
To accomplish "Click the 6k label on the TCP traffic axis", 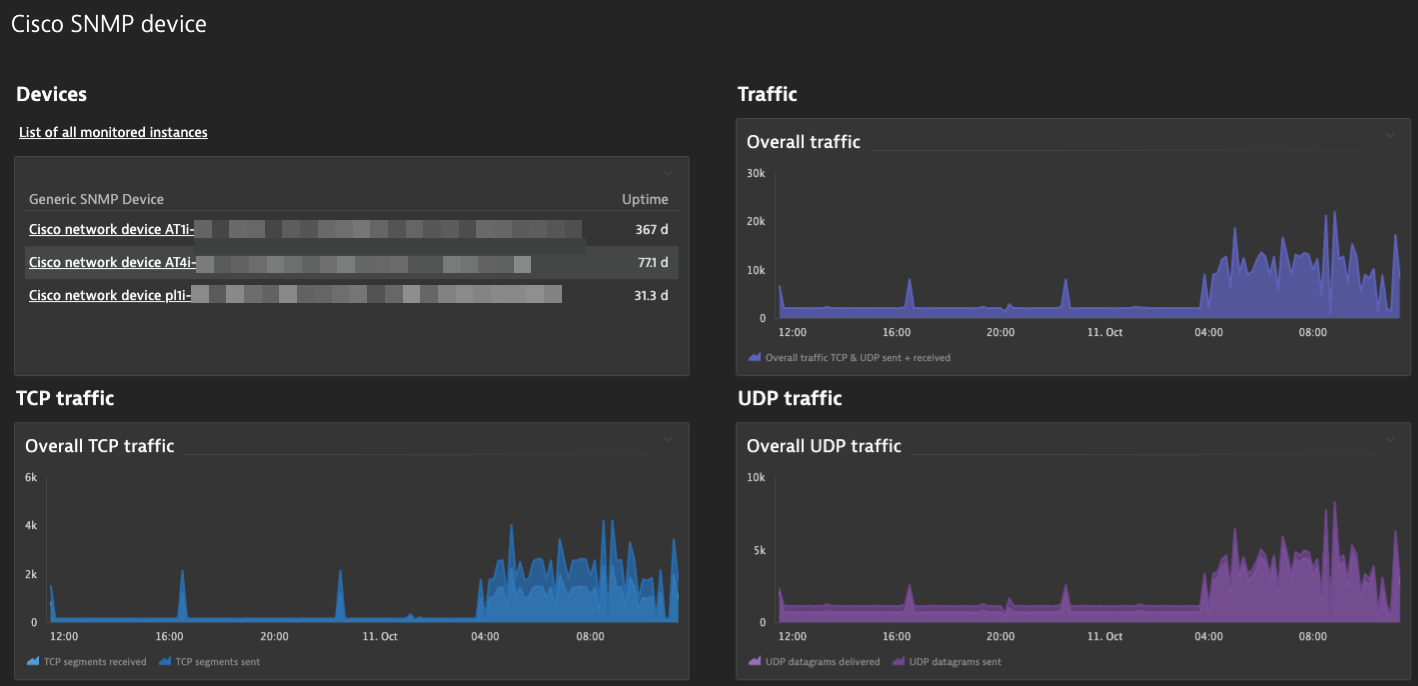I will tap(31, 477).
